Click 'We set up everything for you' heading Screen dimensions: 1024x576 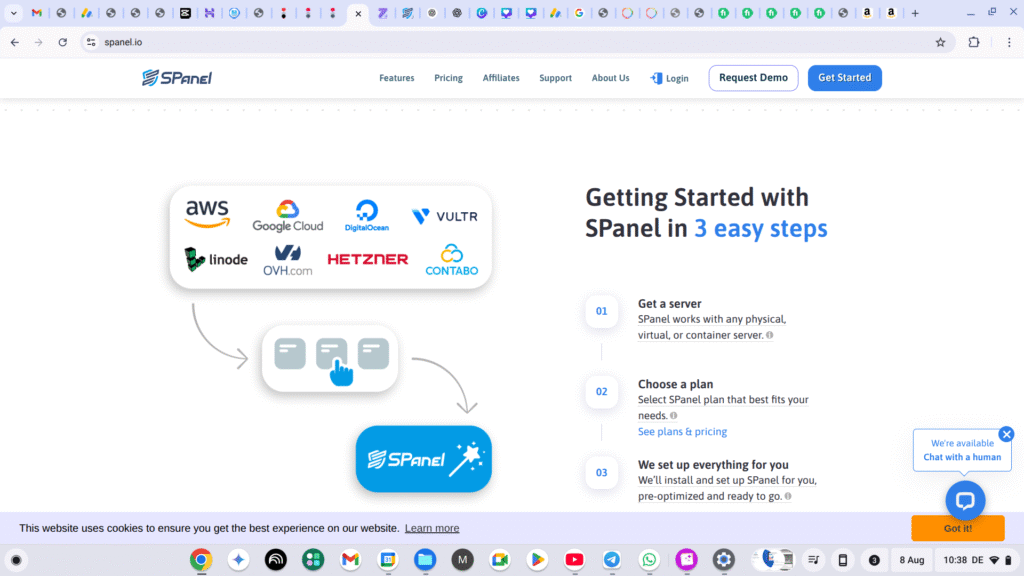[713, 465]
